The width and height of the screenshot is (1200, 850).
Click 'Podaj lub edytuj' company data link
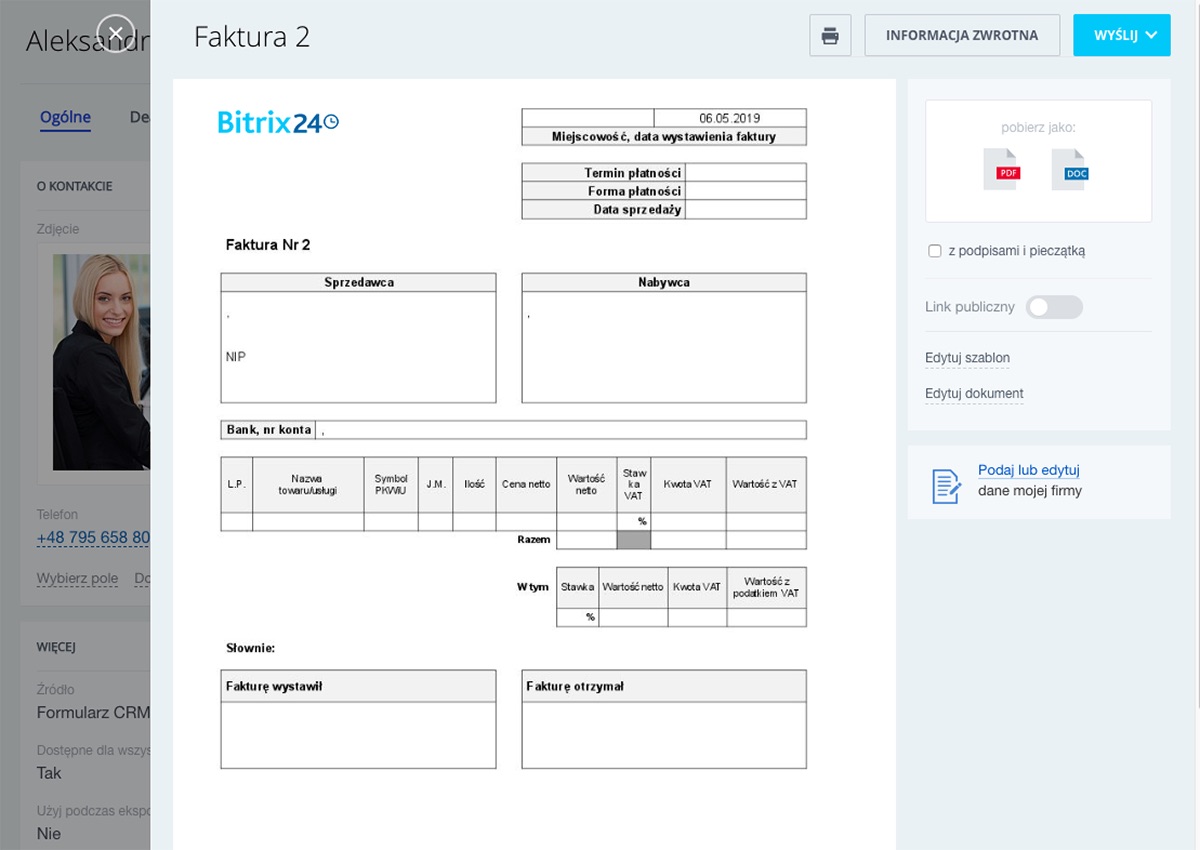click(1028, 470)
